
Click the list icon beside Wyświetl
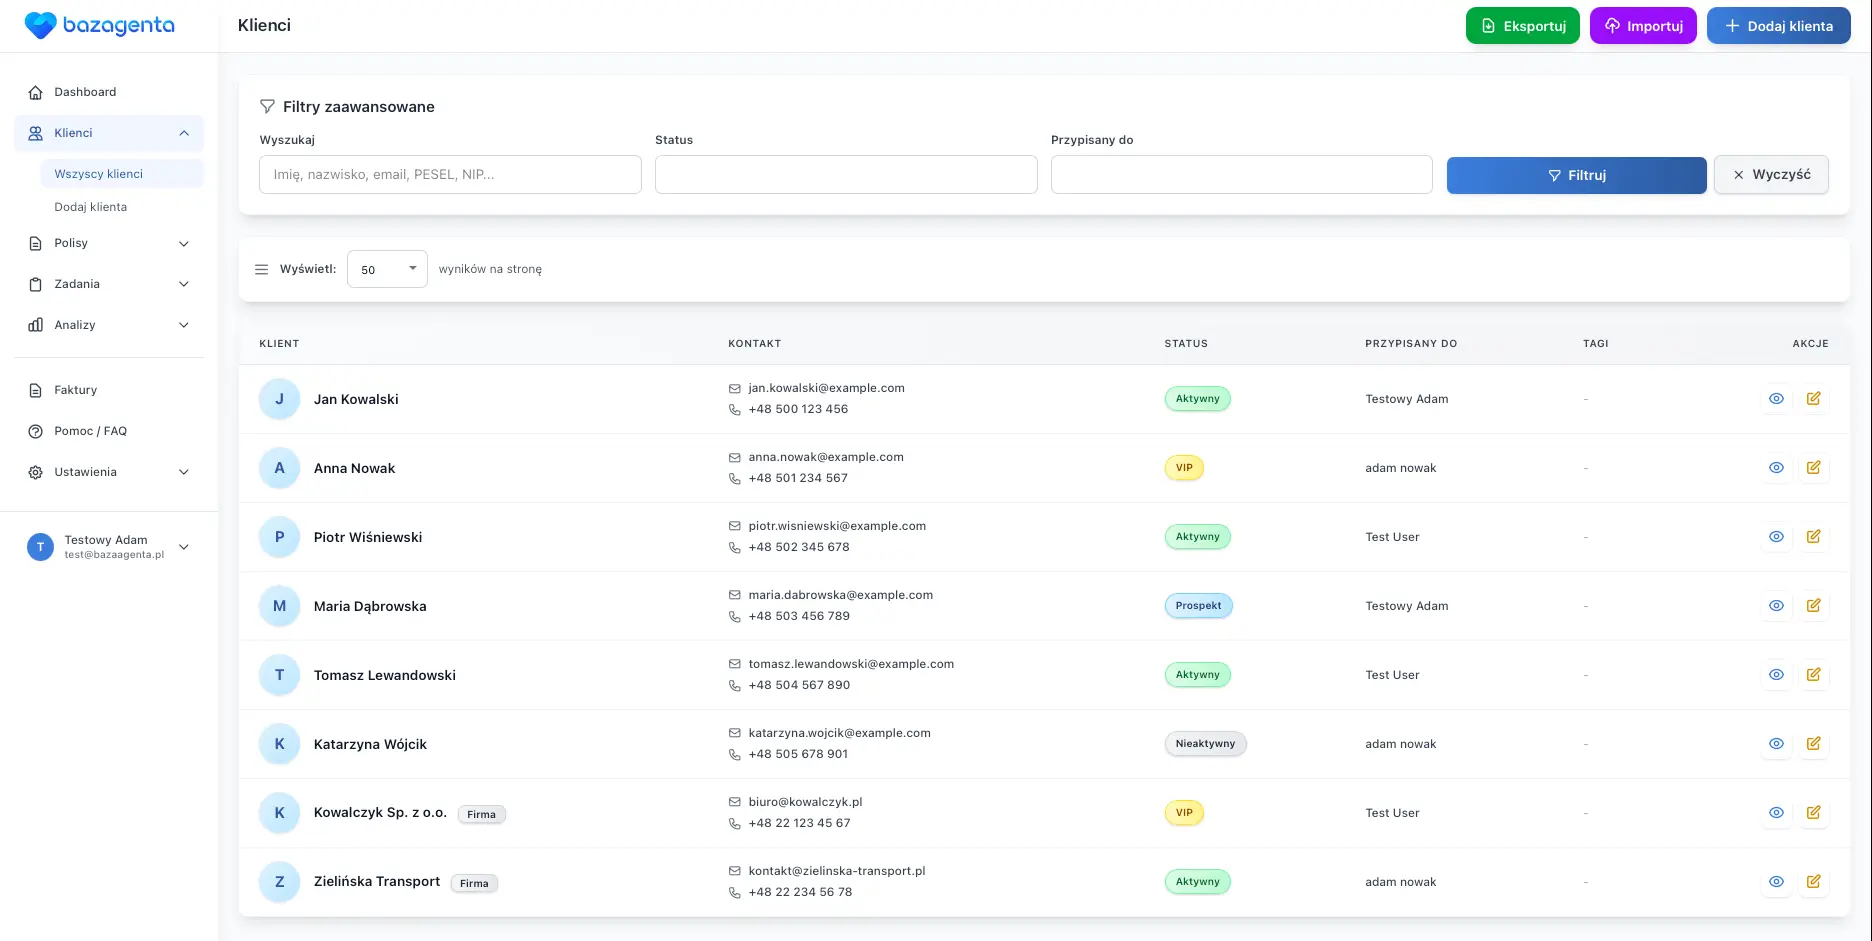[262, 270]
